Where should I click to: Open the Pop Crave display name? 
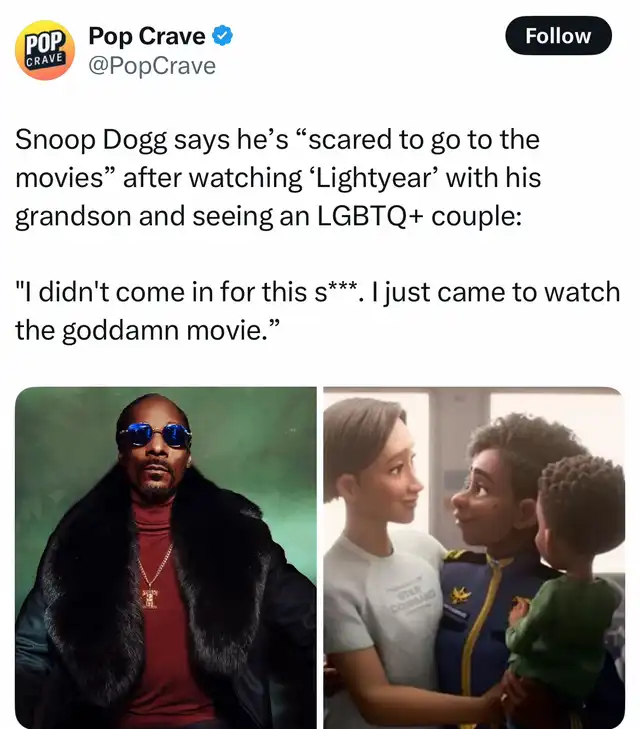147,36
